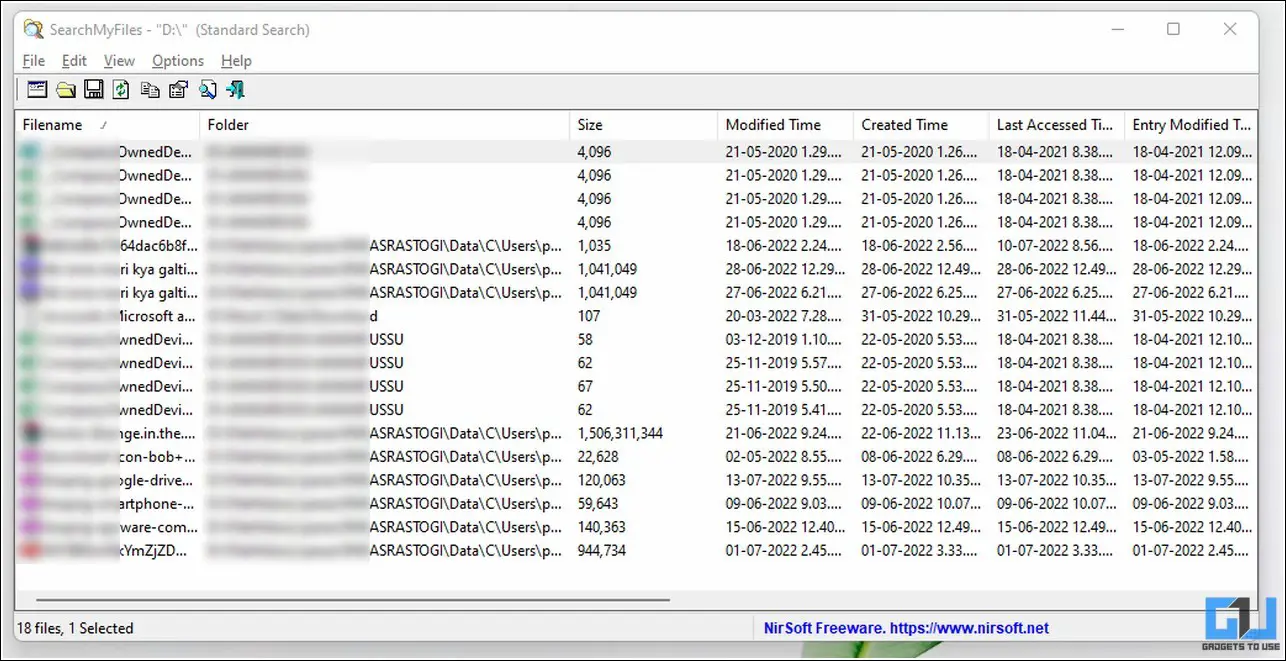Click the SearchMyFiles title bar app icon
The width and height of the screenshot is (1286, 661).
click(34, 29)
